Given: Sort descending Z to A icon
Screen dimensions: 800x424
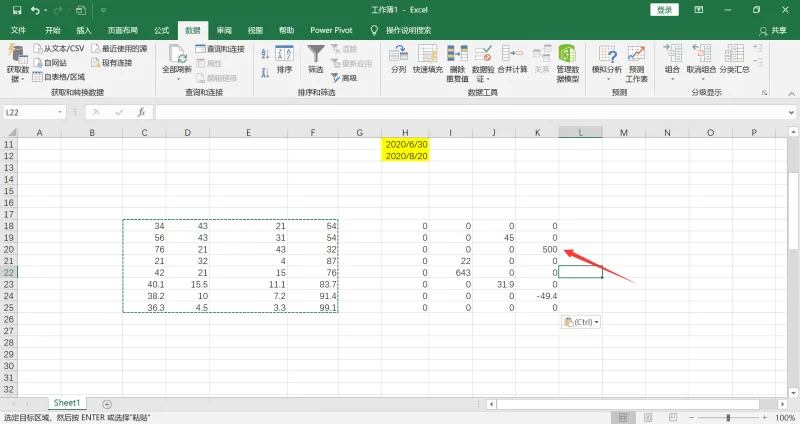Looking at the screenshot, I should click(265, 72).
